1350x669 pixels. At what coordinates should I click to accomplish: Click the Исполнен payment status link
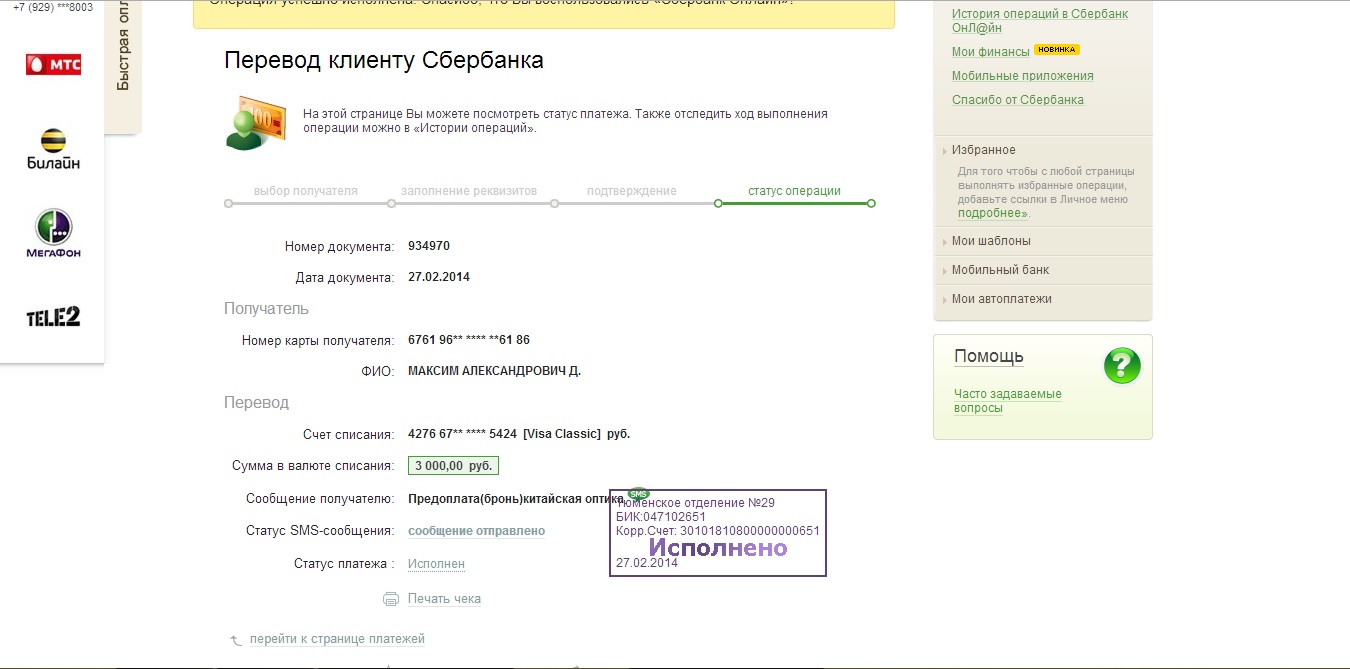coord(436,564)
